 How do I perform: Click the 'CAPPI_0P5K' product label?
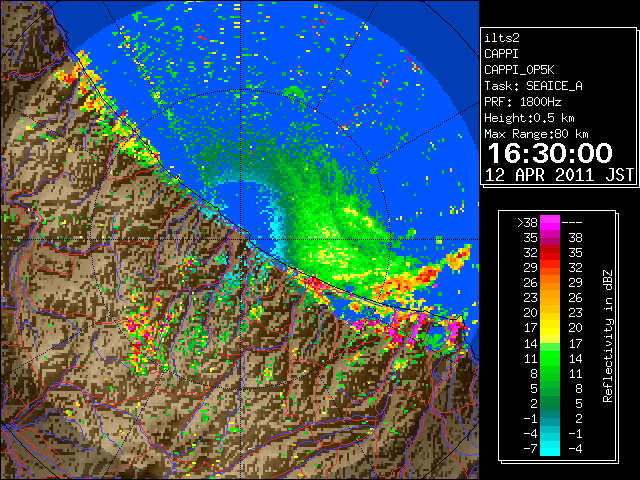519,70
